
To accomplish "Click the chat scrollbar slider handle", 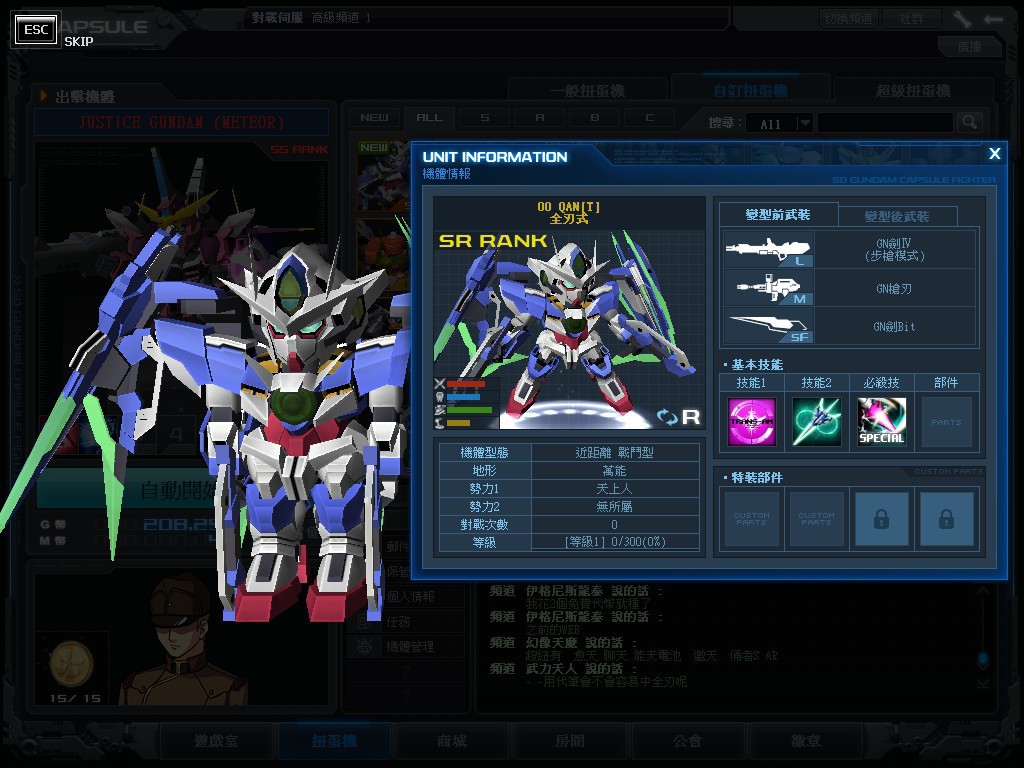I will coord(983,658).
